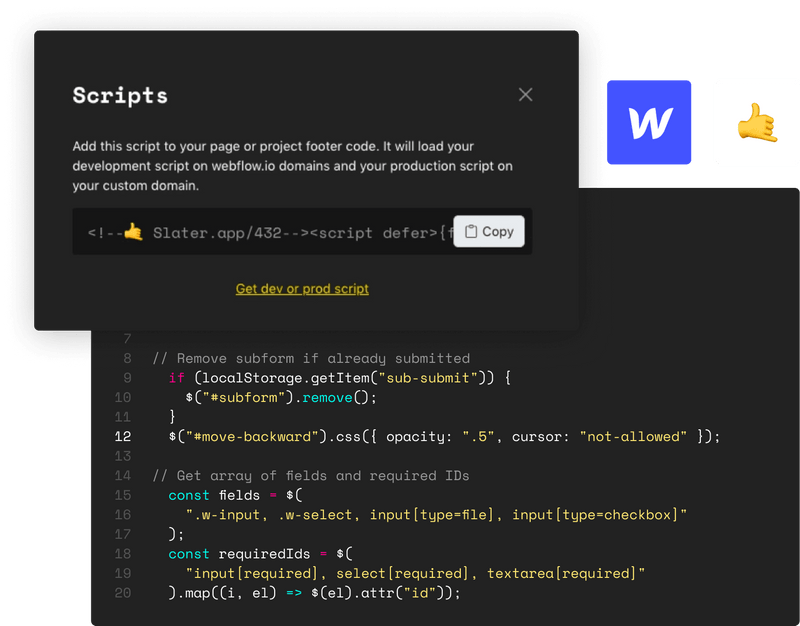Place cursor on 'Get array of fields' comment
Screen dimensions: 800x626
[x=320, y=475]
